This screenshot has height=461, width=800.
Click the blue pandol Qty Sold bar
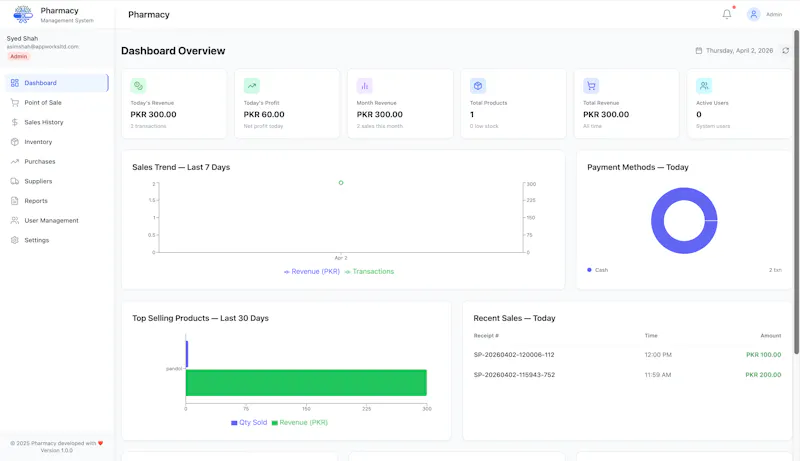pyautogui.click(x=187, y=354)
